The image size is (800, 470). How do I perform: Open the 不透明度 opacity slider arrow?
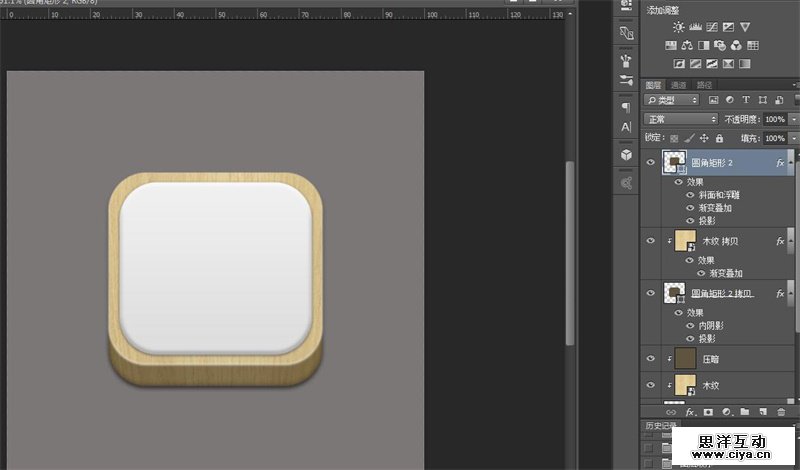click(x=793, y=119)
